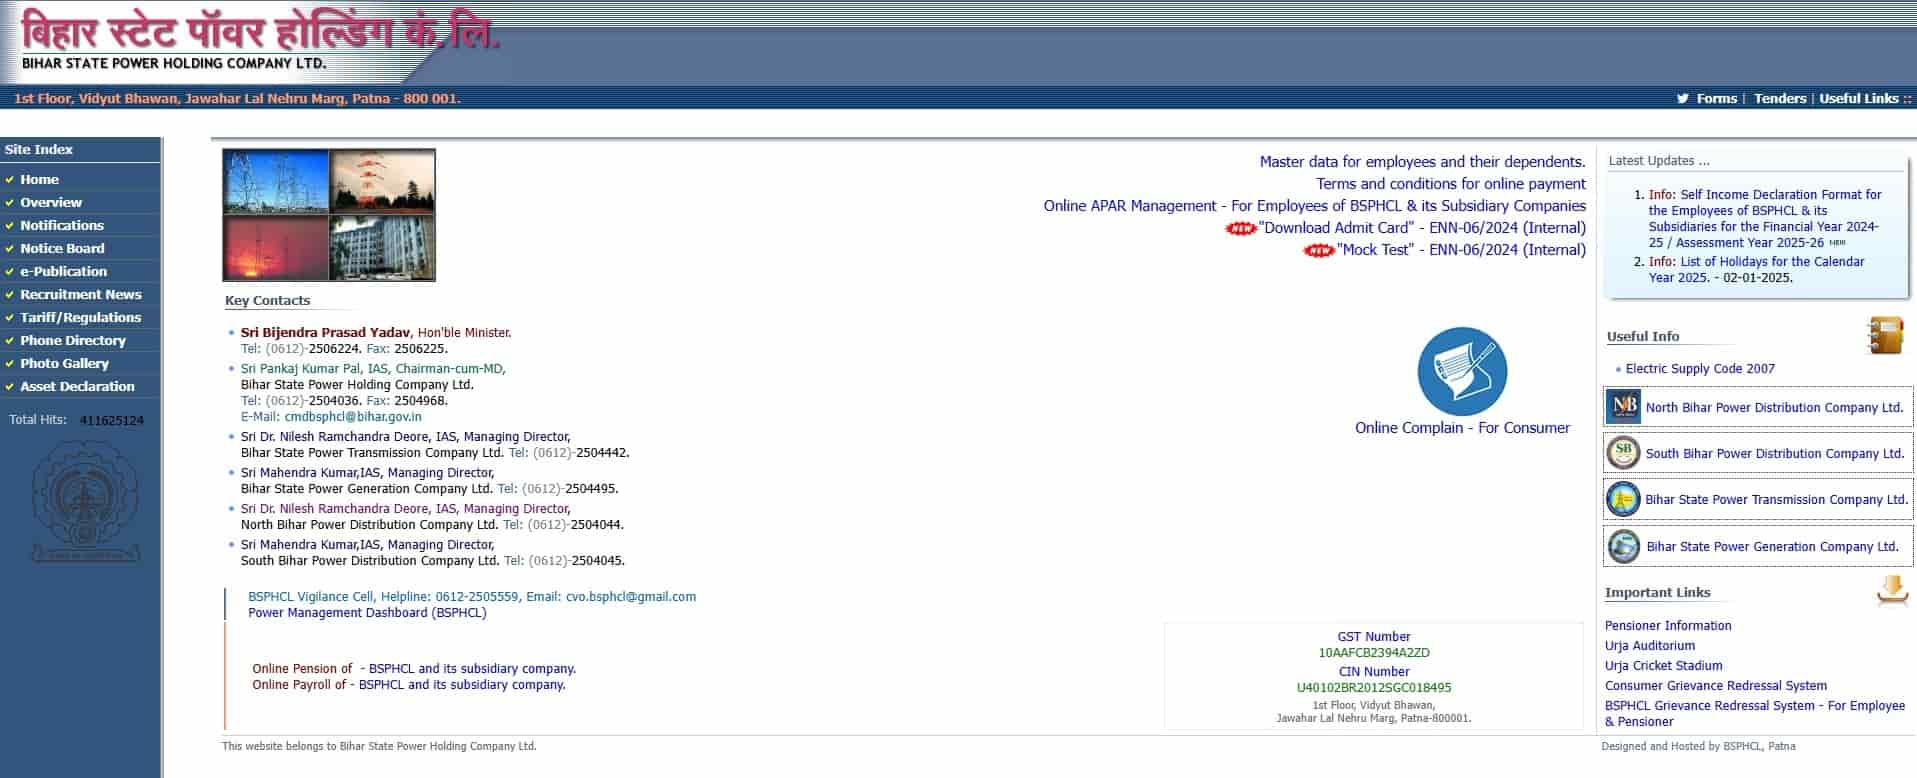Click Sri Pankaj Kumar Pal Chairman-cum-MD entry
Image resolution: width=1917 pixels, height=778 pixels.
click(x=373, y=369)
